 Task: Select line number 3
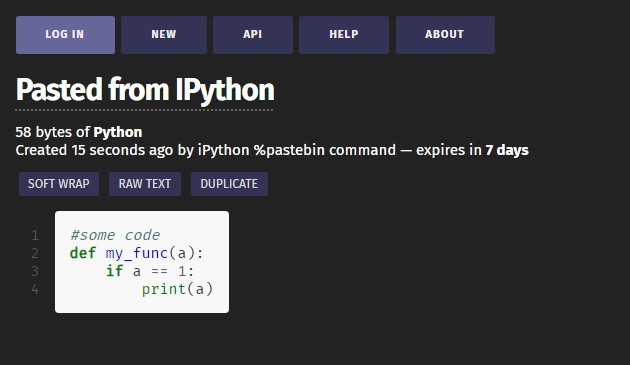point(35,271)
